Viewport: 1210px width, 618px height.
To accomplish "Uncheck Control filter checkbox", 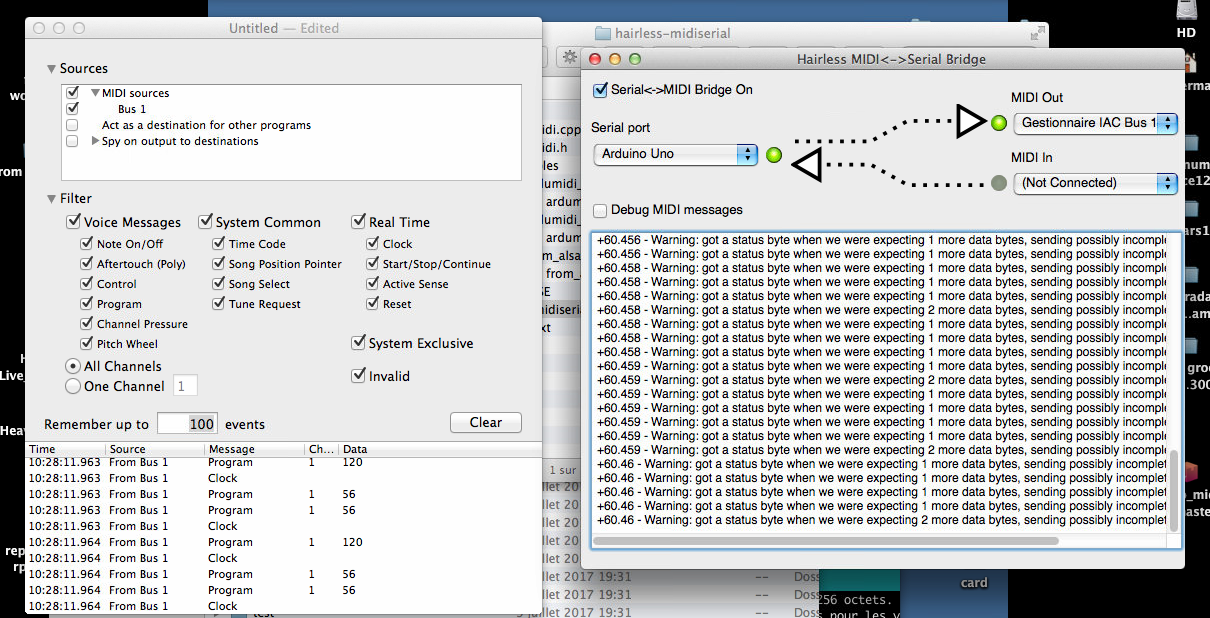I will (87, 283).
